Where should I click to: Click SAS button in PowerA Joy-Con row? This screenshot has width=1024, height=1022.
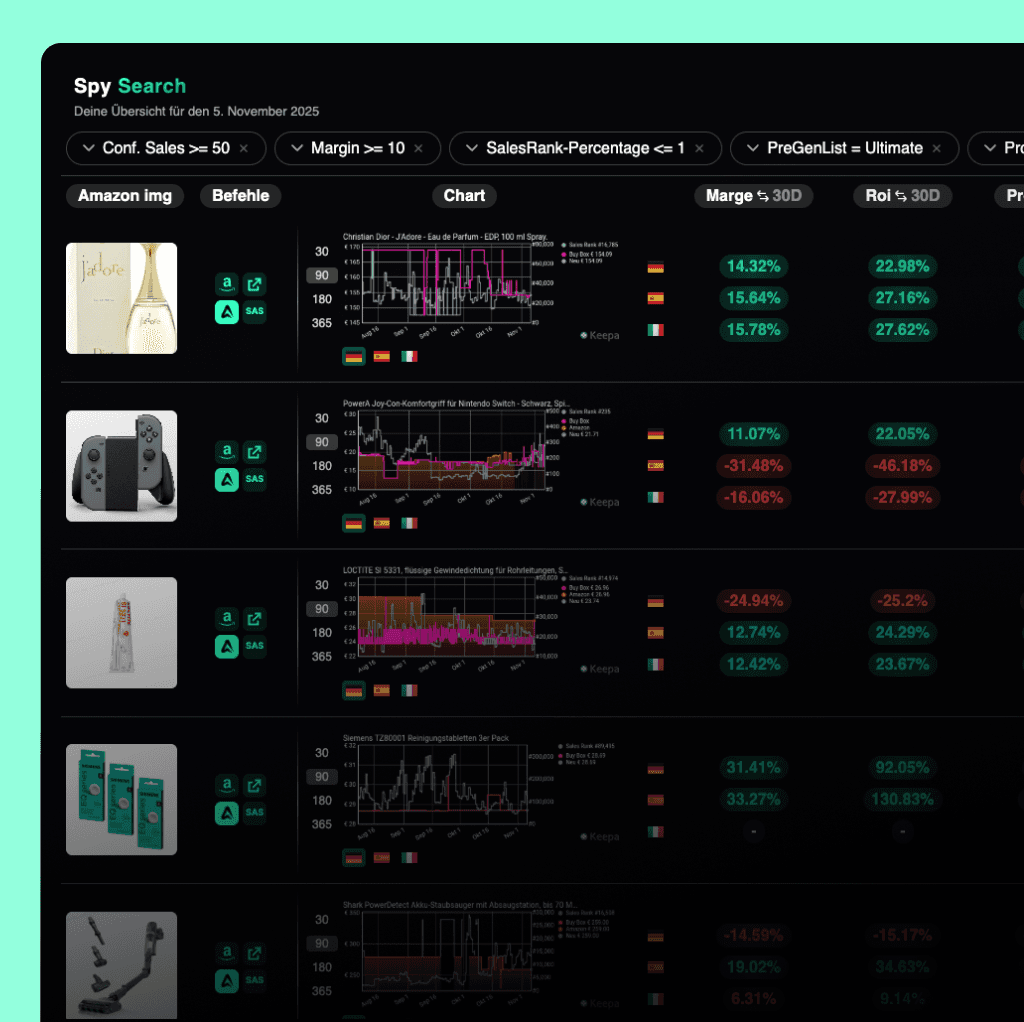pos(254,479)
